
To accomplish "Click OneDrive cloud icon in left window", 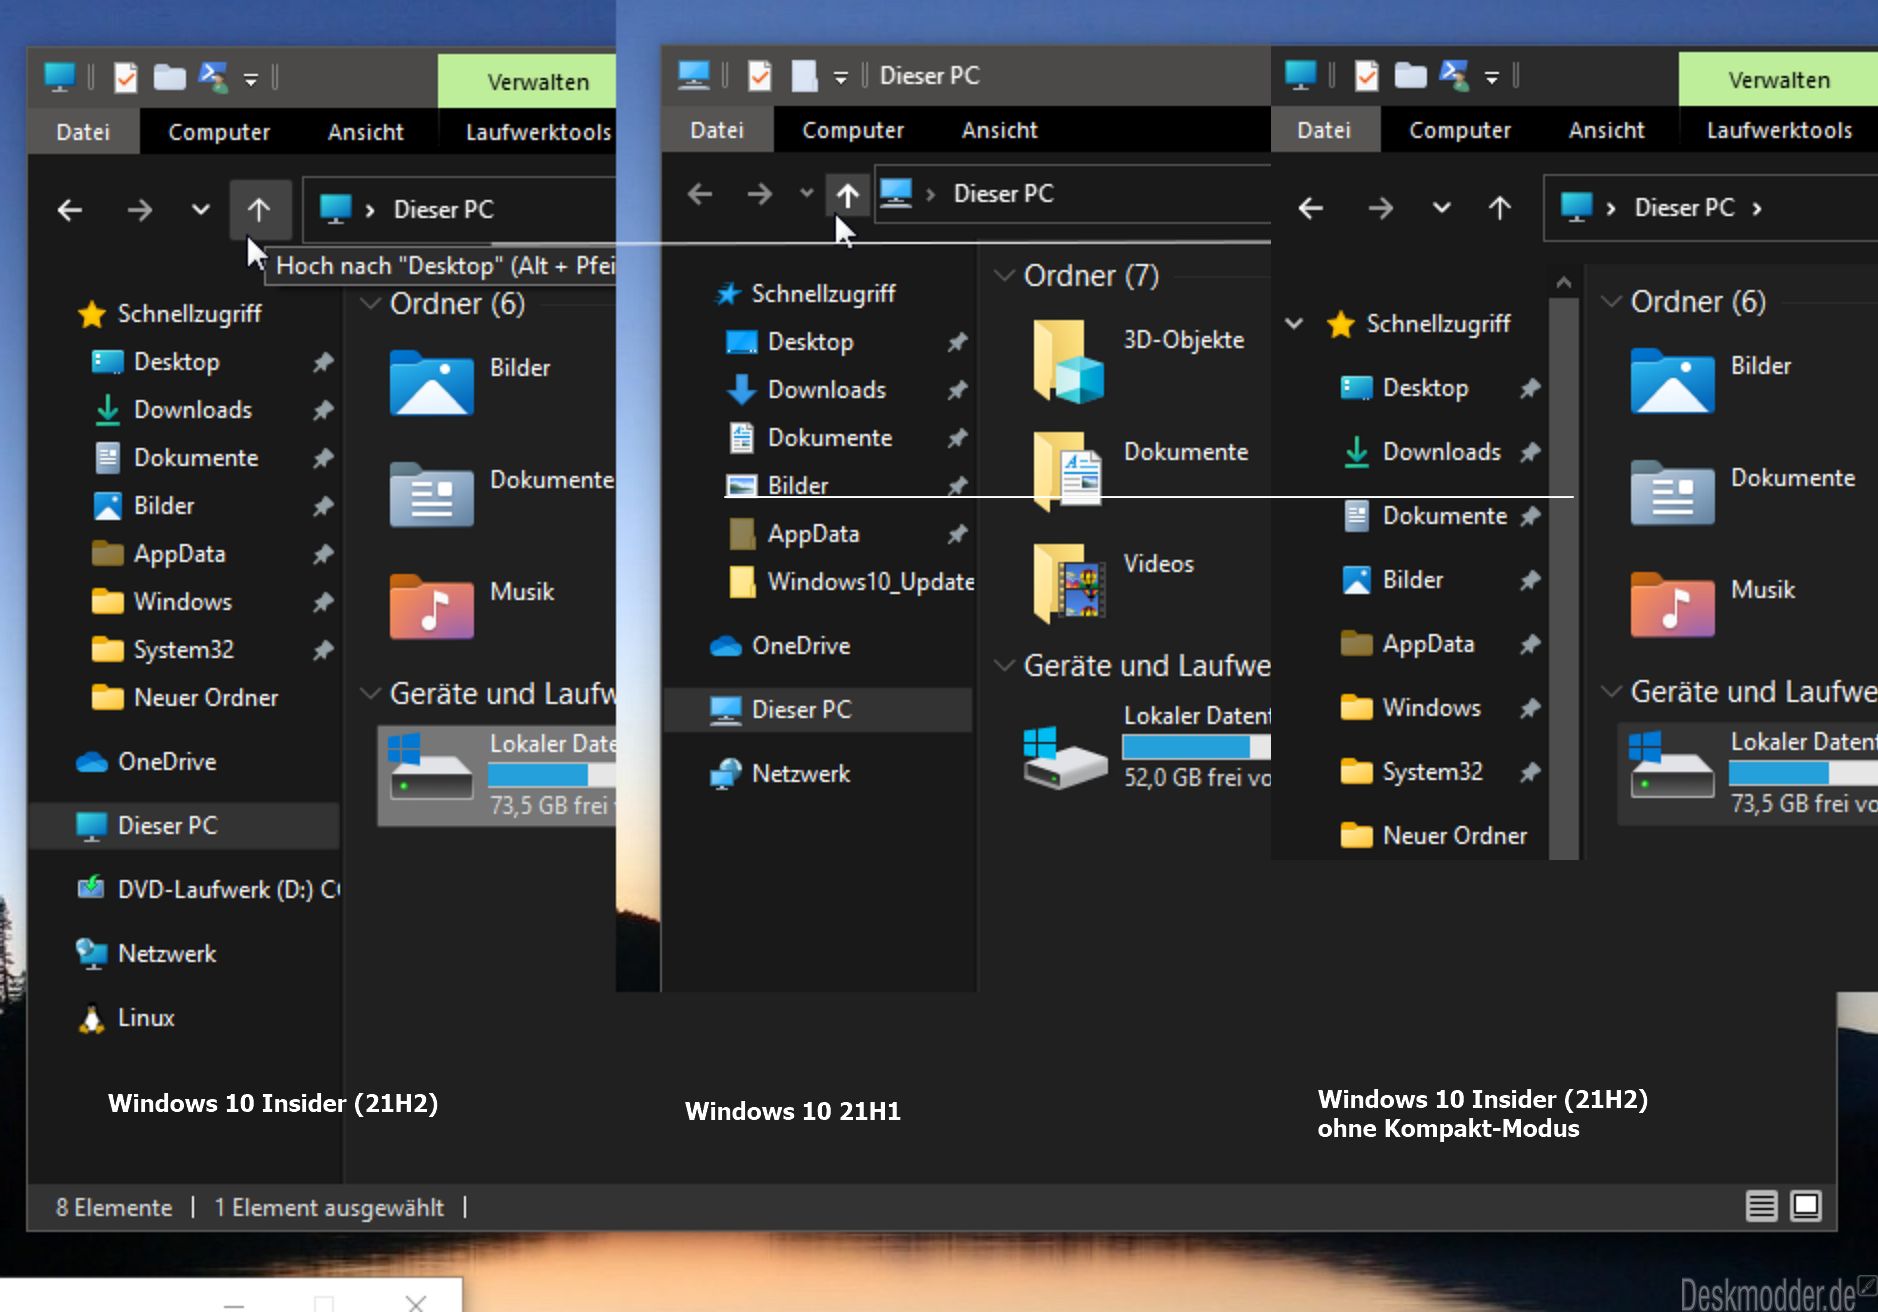I will (92, 762).
